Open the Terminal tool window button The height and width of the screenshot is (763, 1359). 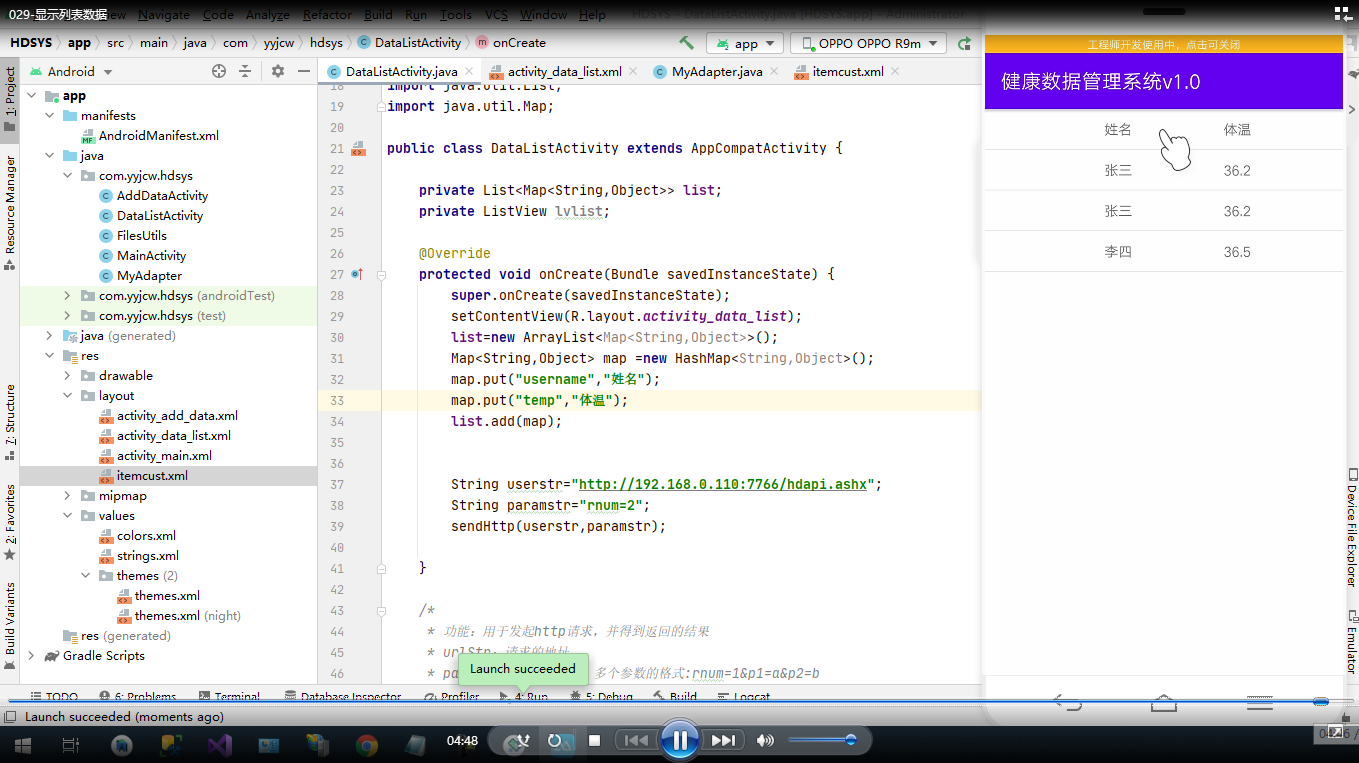click(x=230, y=697)
